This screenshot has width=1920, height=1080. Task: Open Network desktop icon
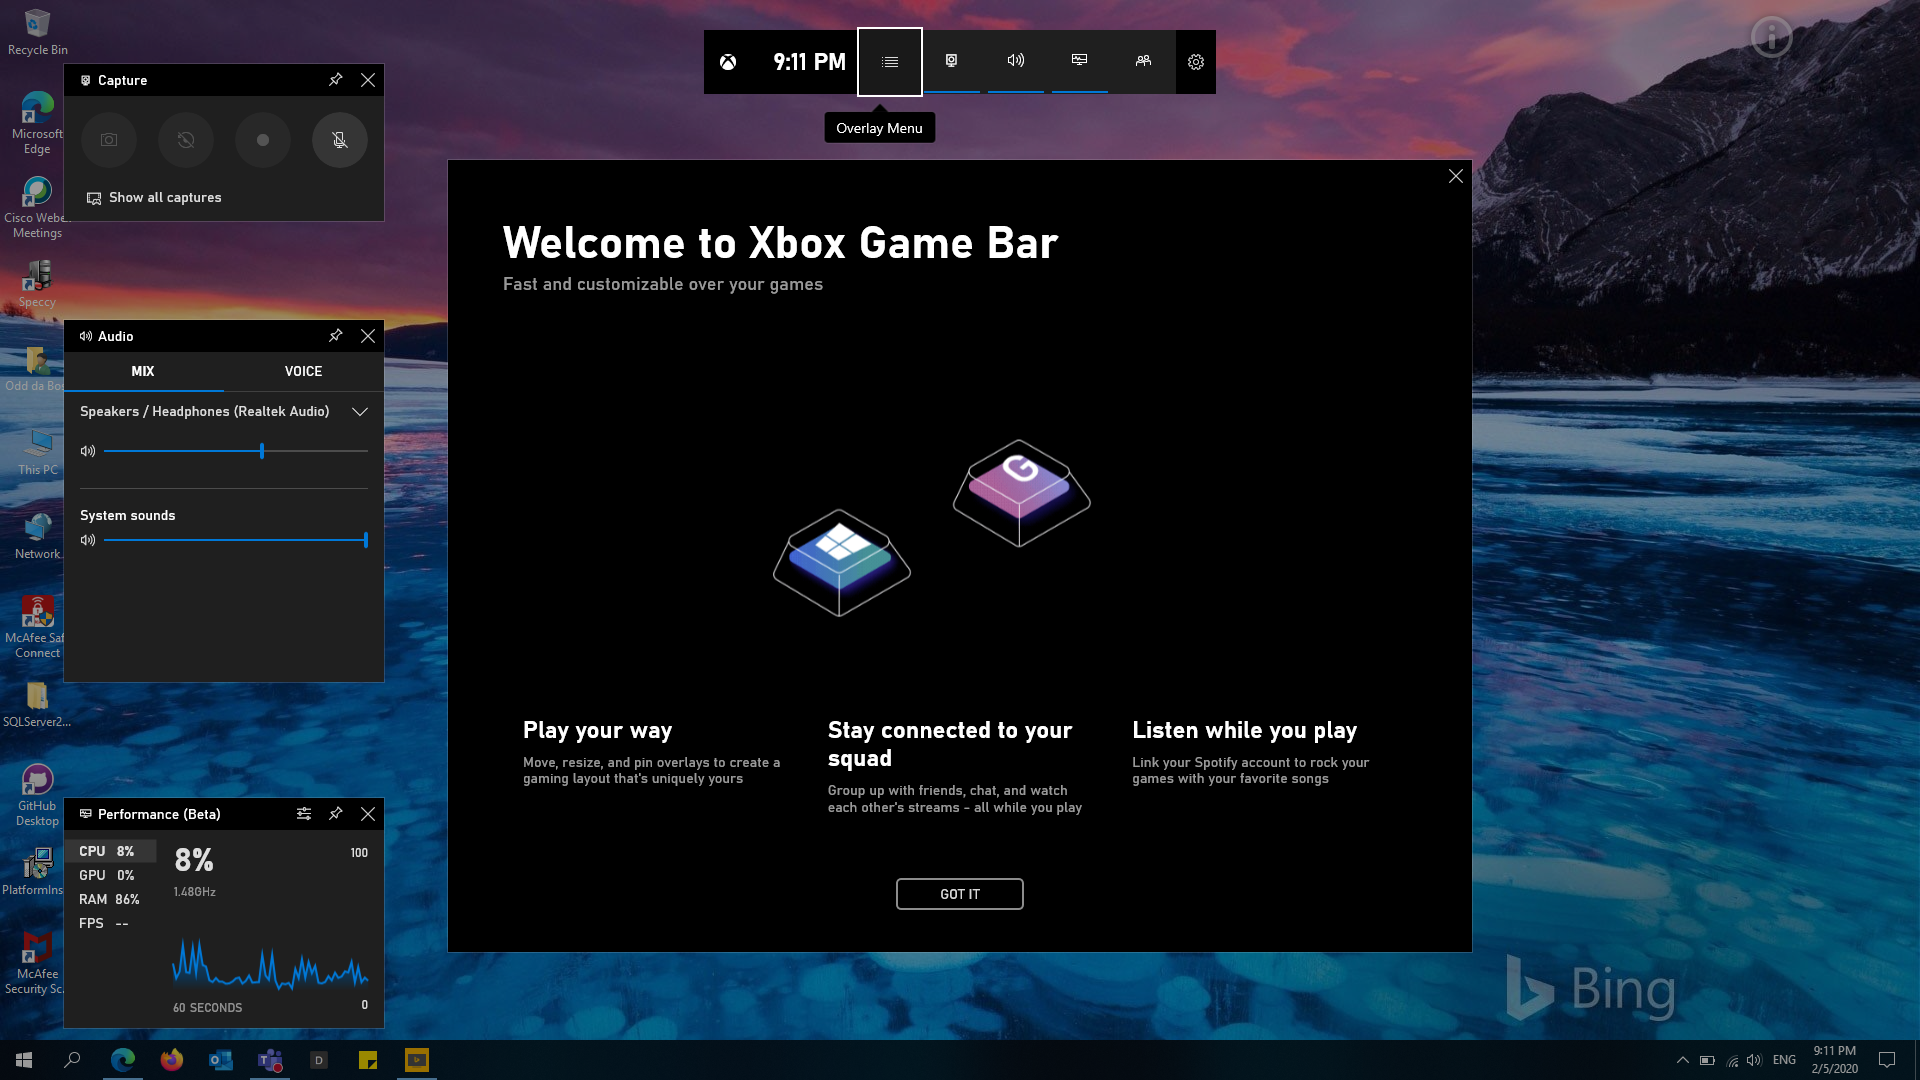37,536
